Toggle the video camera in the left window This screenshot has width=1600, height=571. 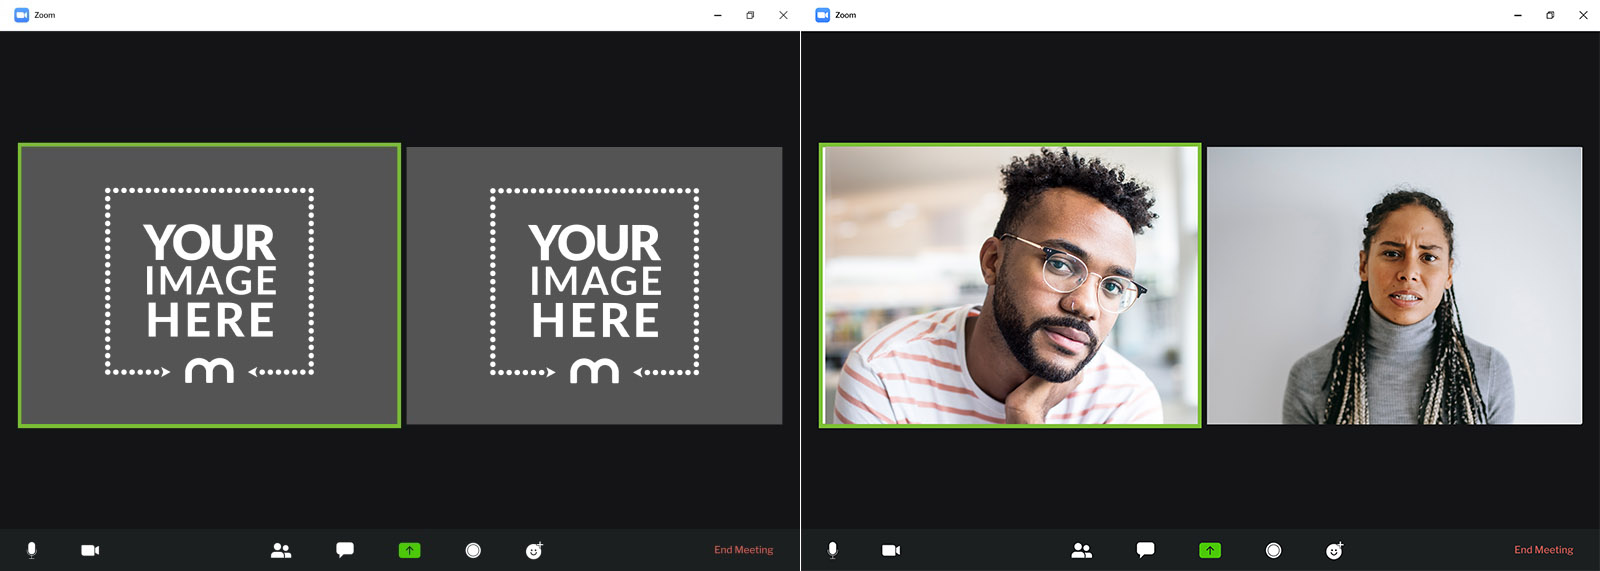[x=90, y=550]
